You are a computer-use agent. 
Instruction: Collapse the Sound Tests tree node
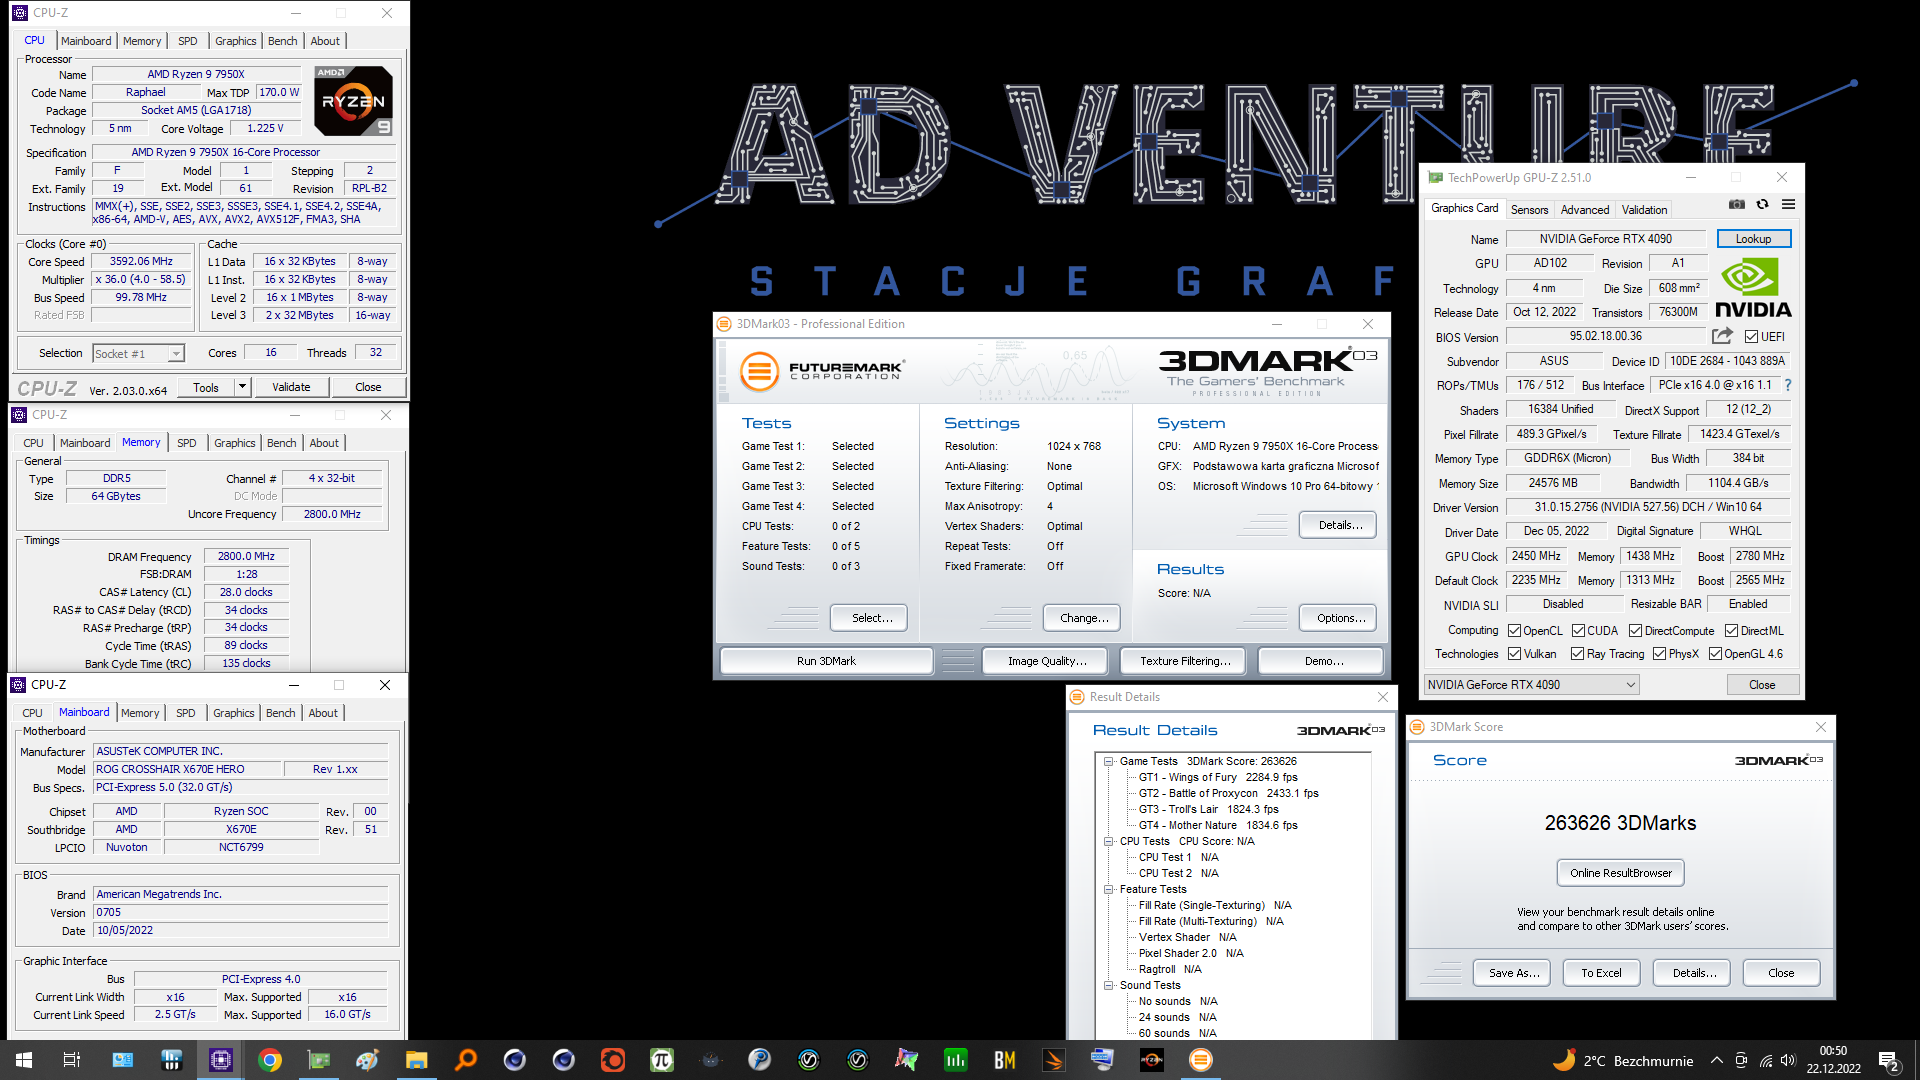pyautogui.click(x=1109, y=986)
